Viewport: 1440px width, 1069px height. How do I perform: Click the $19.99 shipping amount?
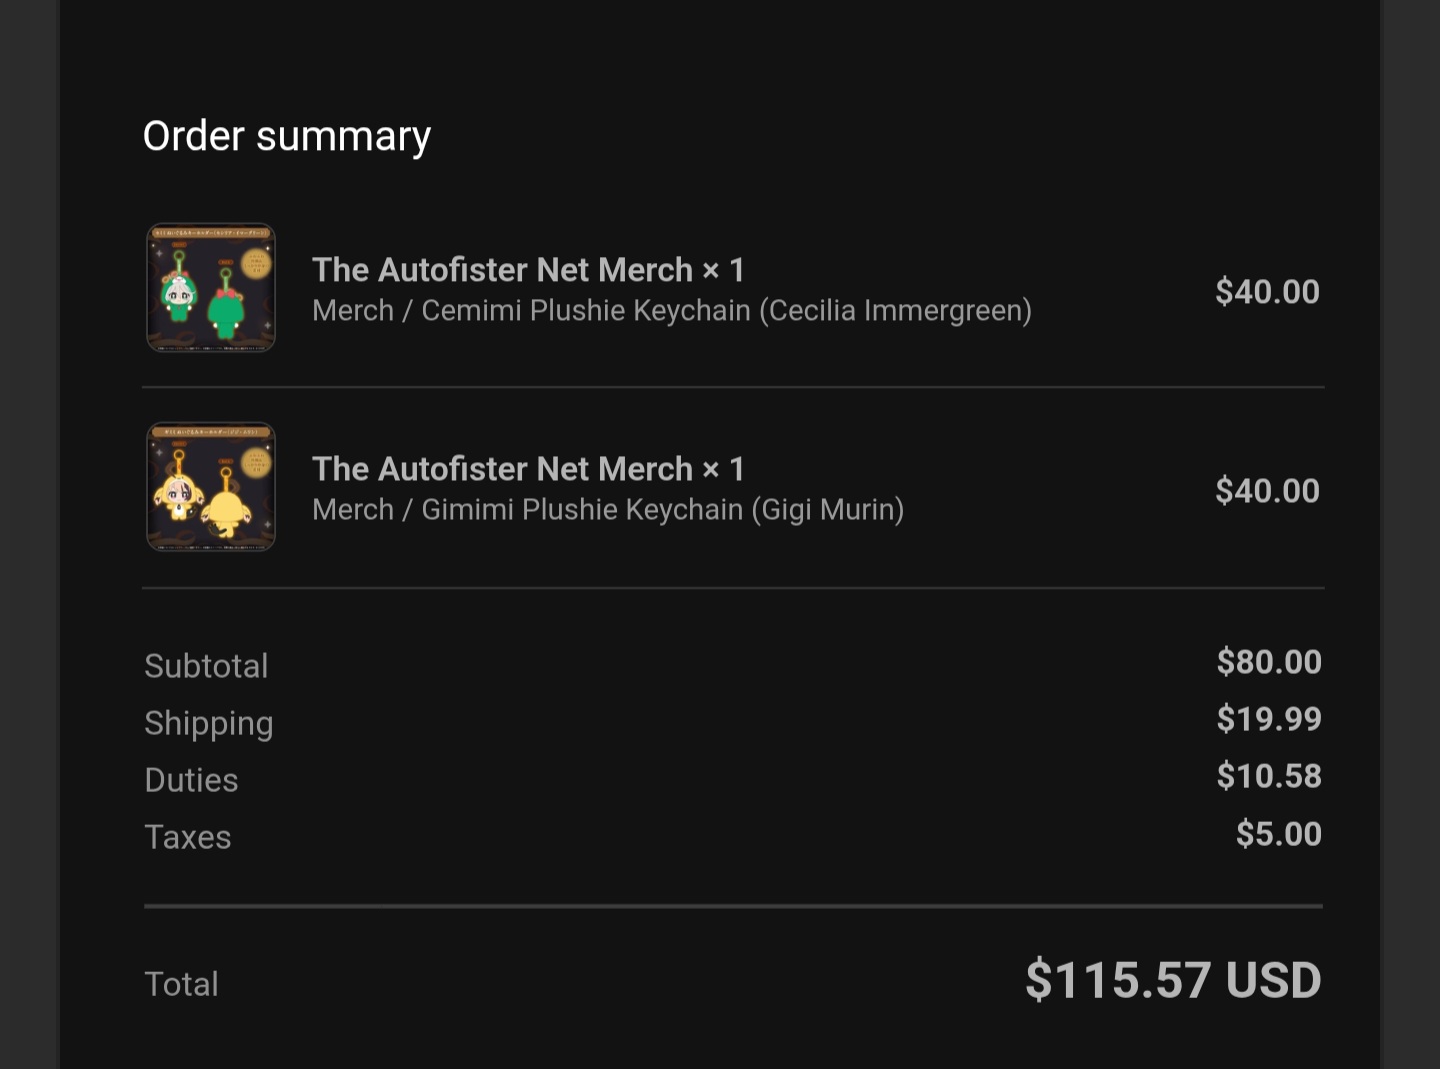click(1269, 719)
